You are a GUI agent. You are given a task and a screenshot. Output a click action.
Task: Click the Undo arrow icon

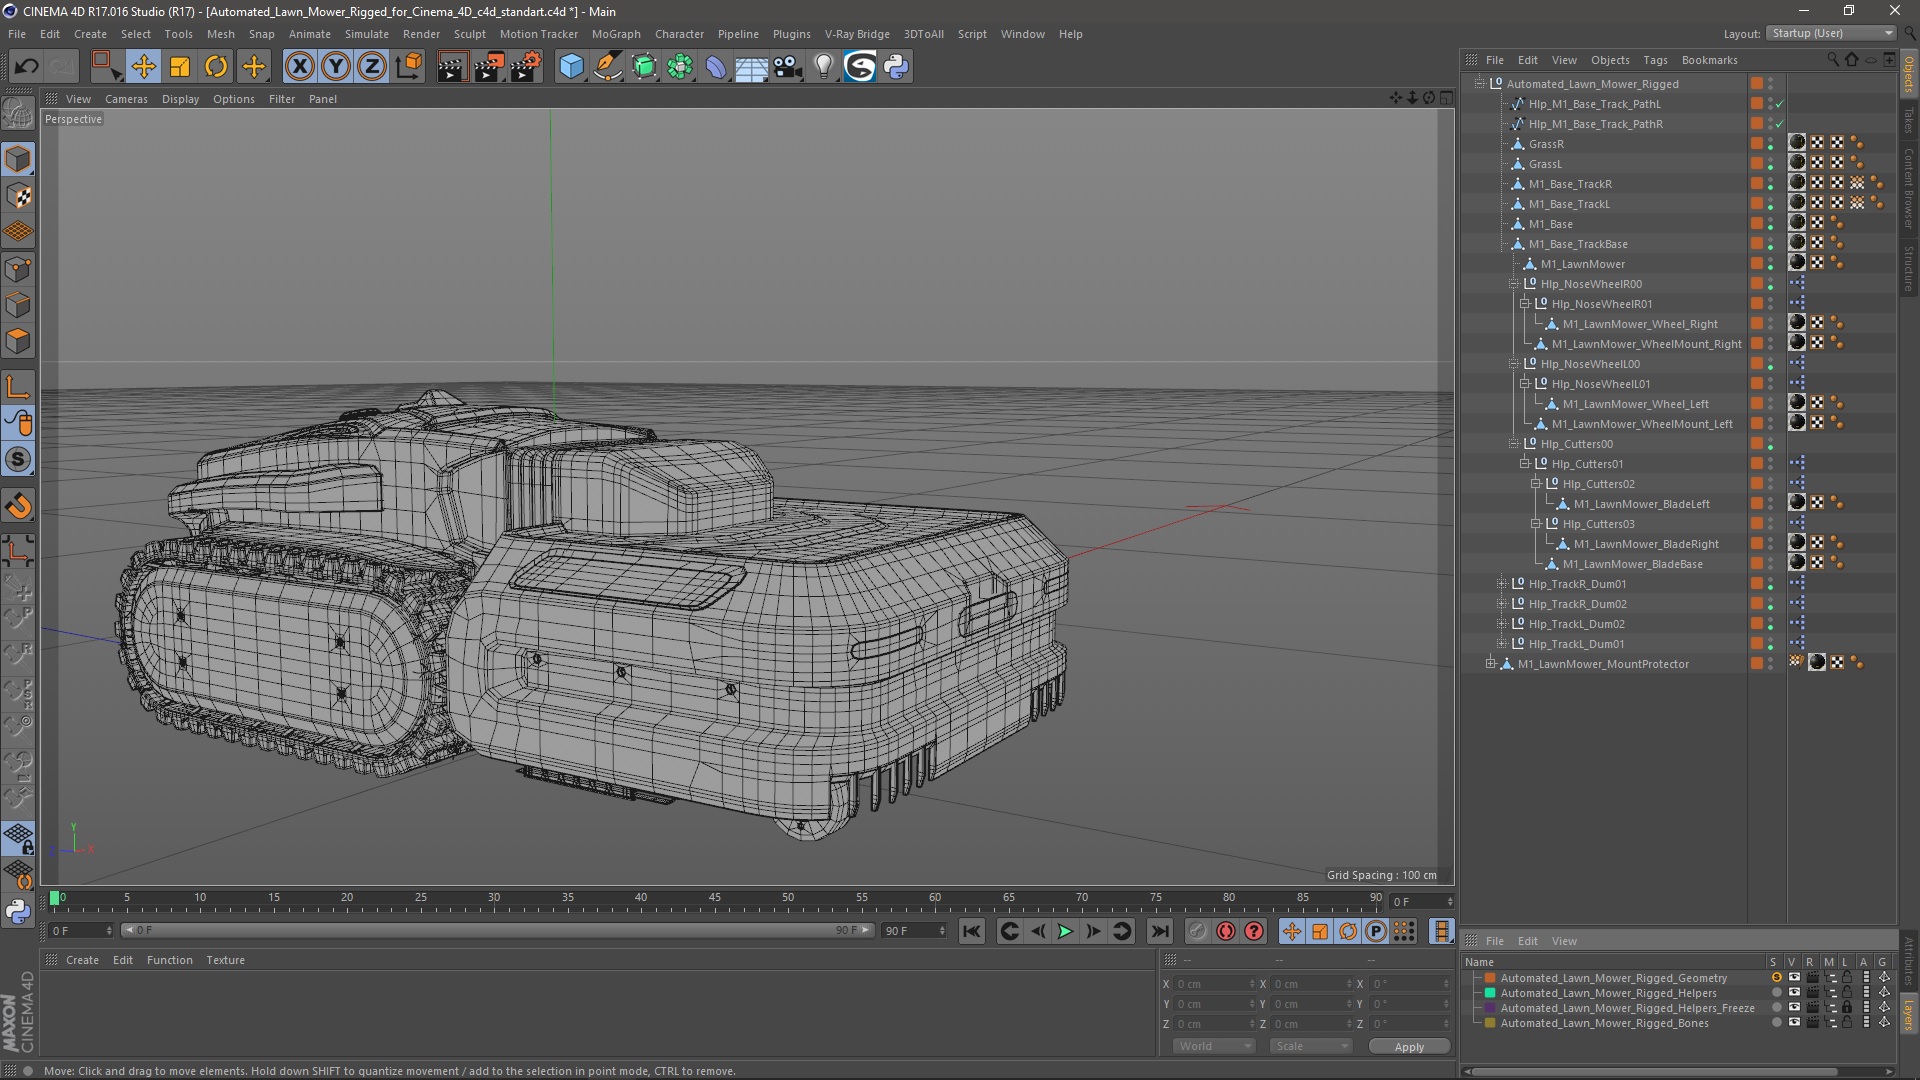point(26,67)
